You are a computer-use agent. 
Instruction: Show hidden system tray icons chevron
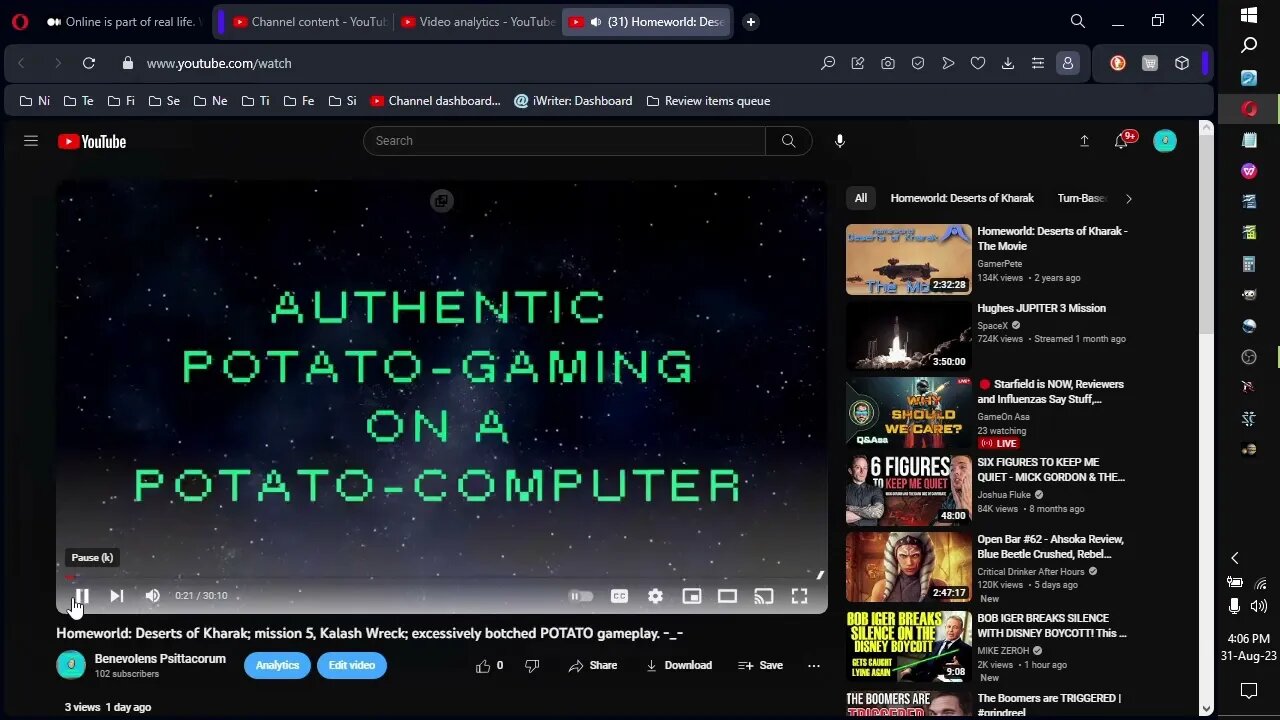(1235, 558)
